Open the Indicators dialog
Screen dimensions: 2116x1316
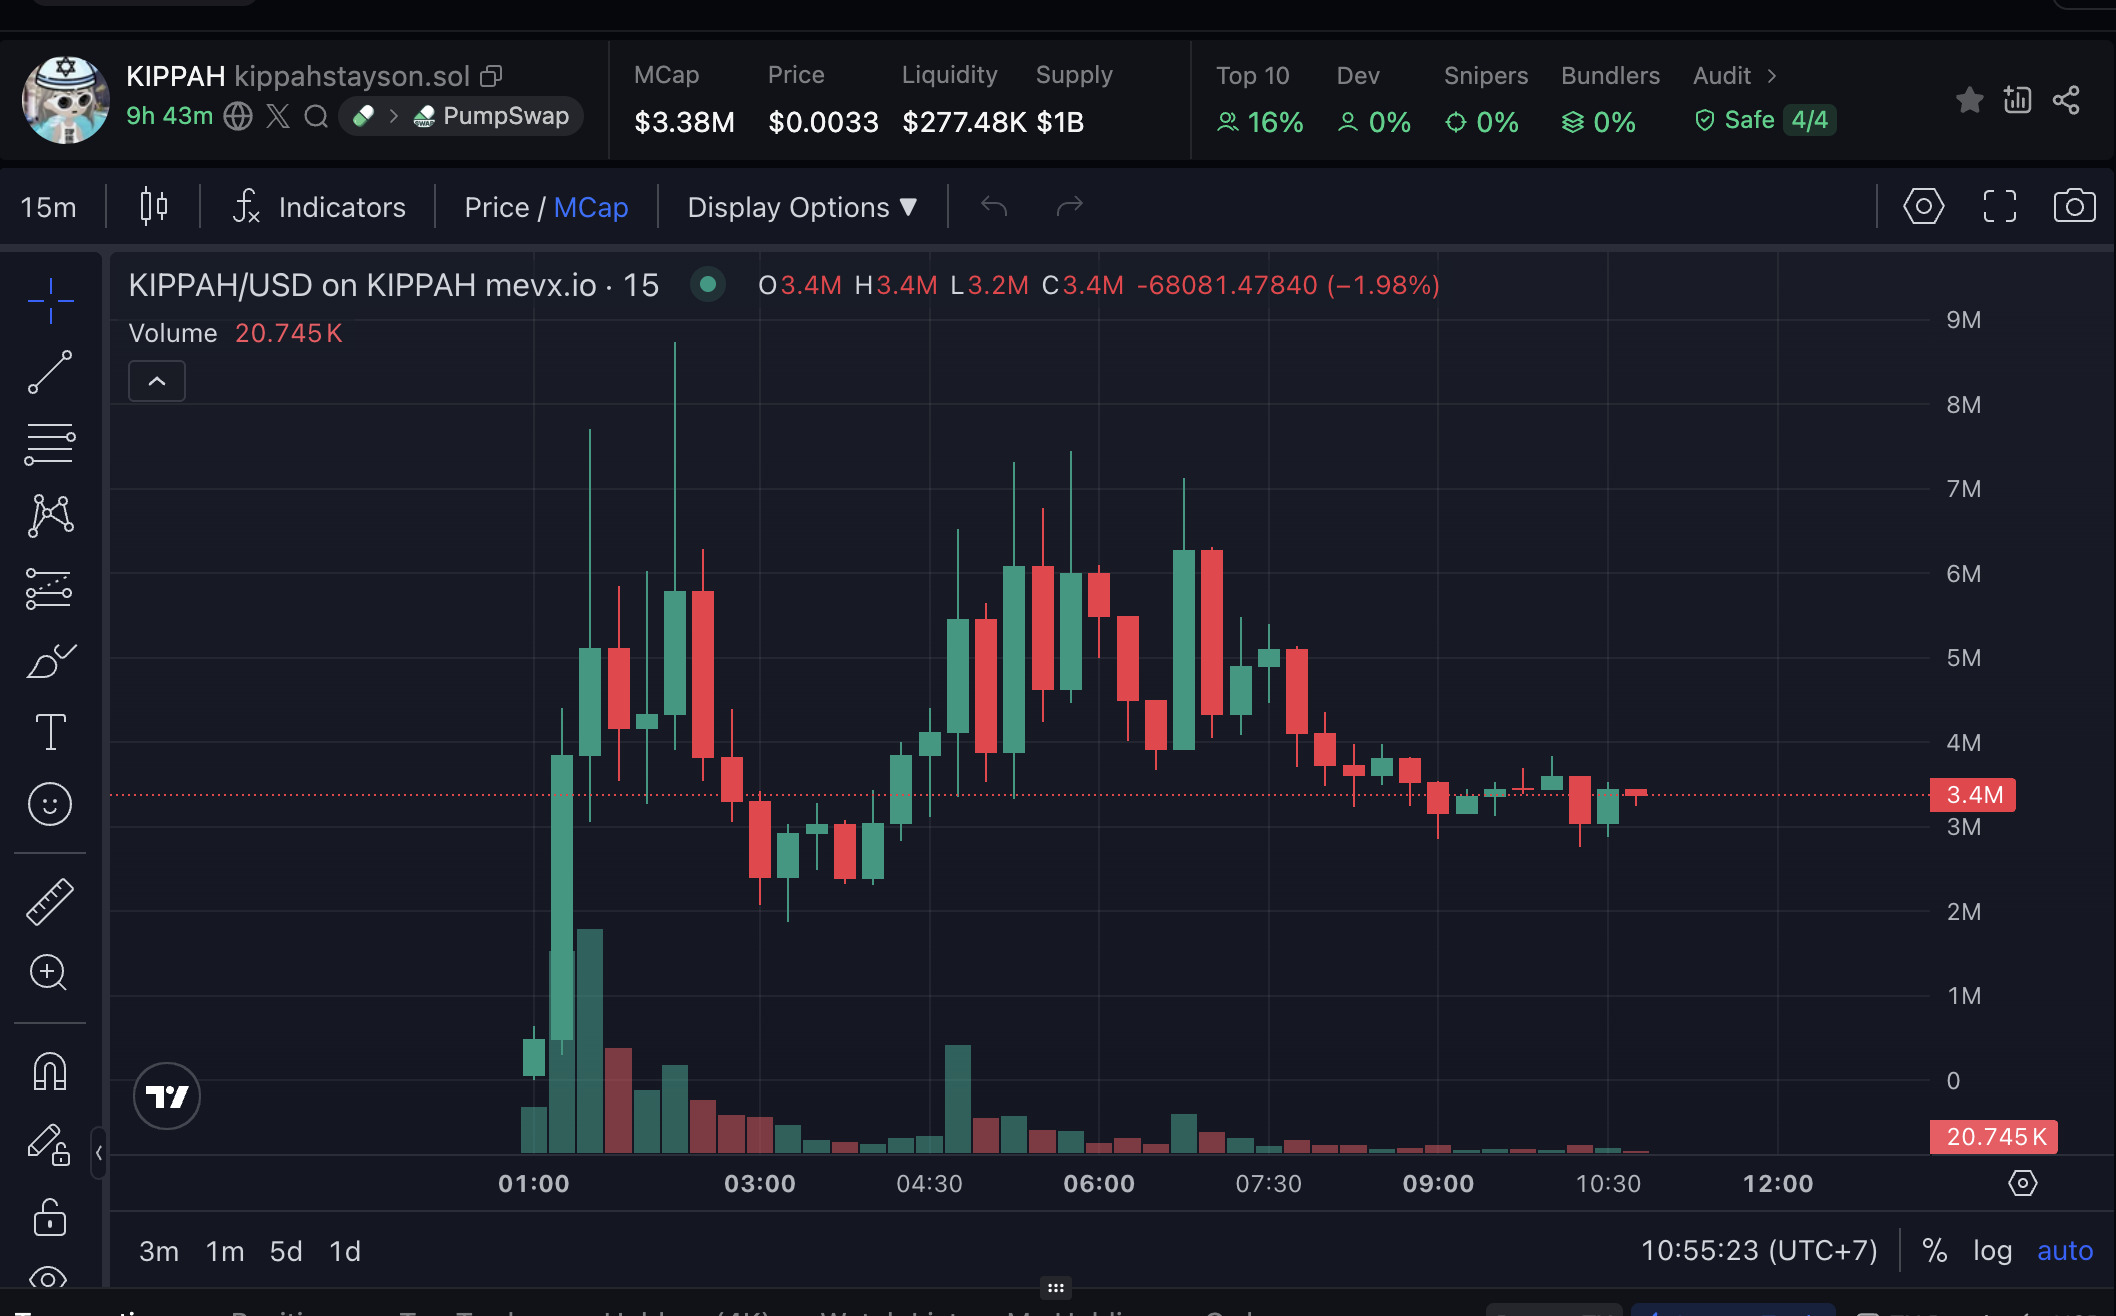coord(320,207)
